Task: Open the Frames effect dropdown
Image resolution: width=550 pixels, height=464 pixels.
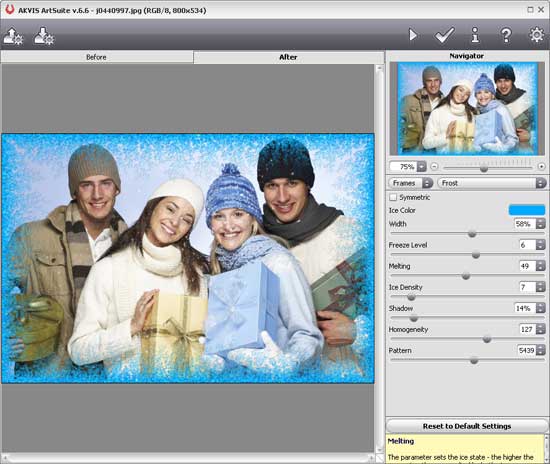Action: (x=411, y=183)
